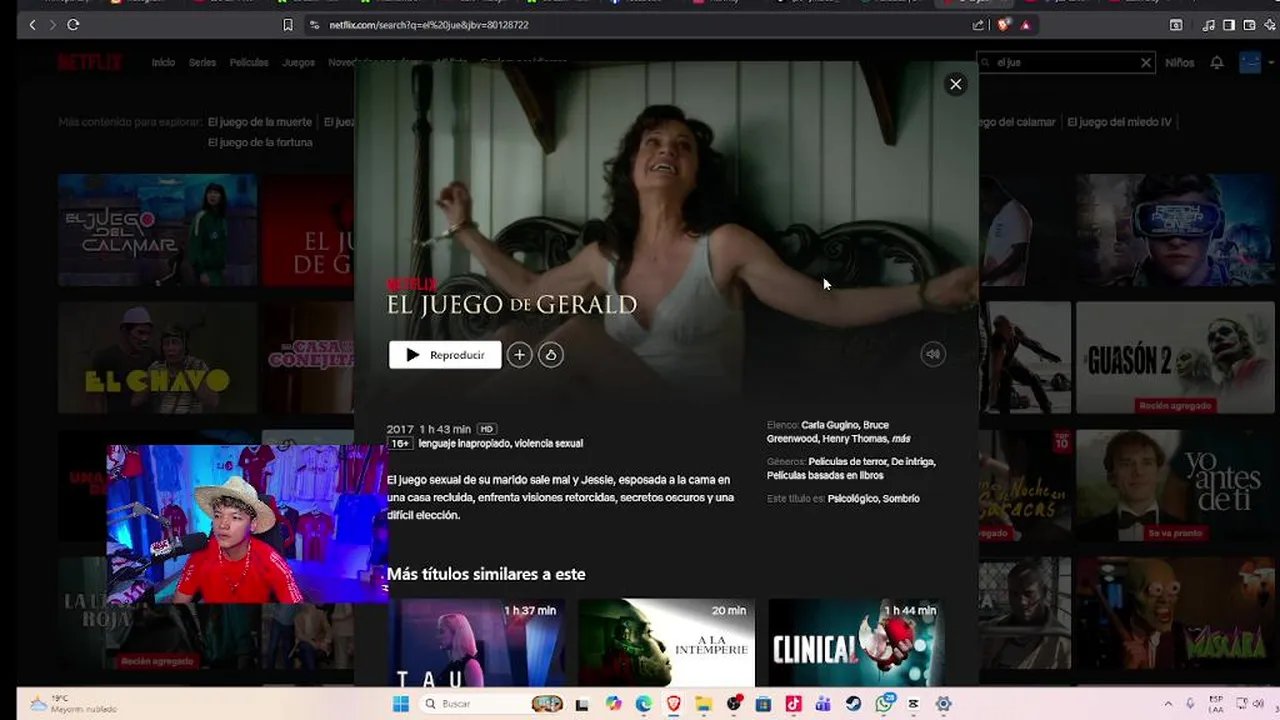
Task: Open the El Chavo search result
Action: pyautogui.click(x=157, y=358)
